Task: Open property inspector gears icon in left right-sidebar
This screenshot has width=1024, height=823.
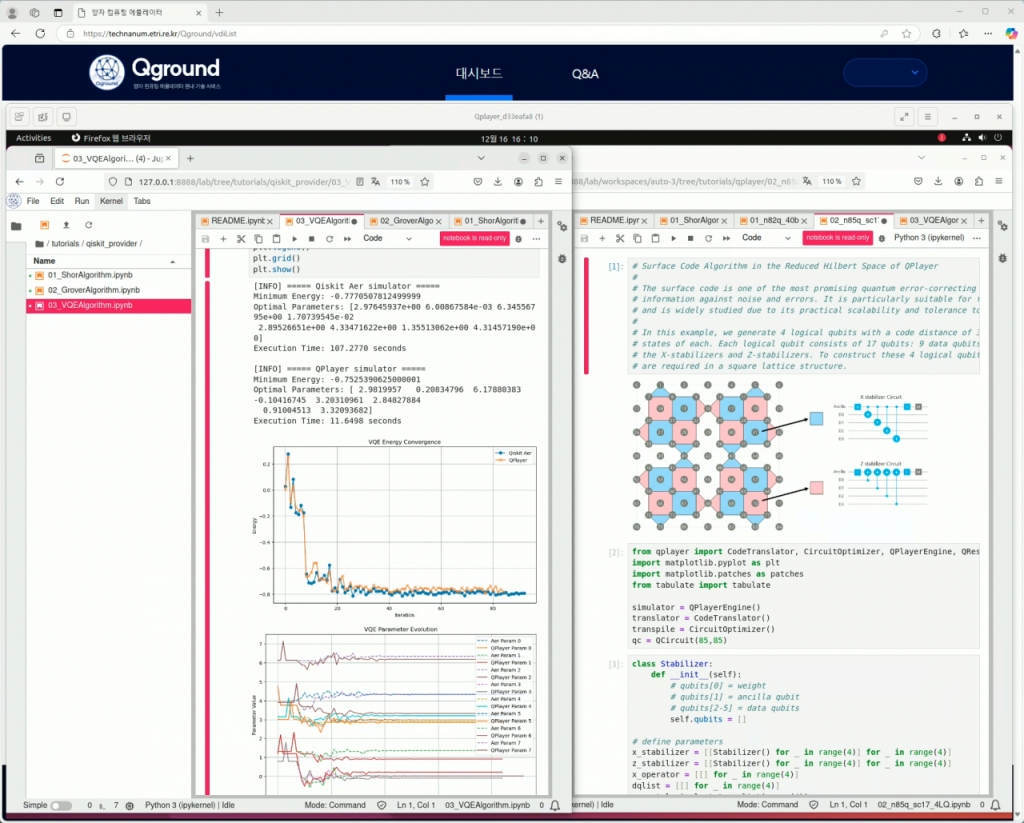Action: (562, 226)
